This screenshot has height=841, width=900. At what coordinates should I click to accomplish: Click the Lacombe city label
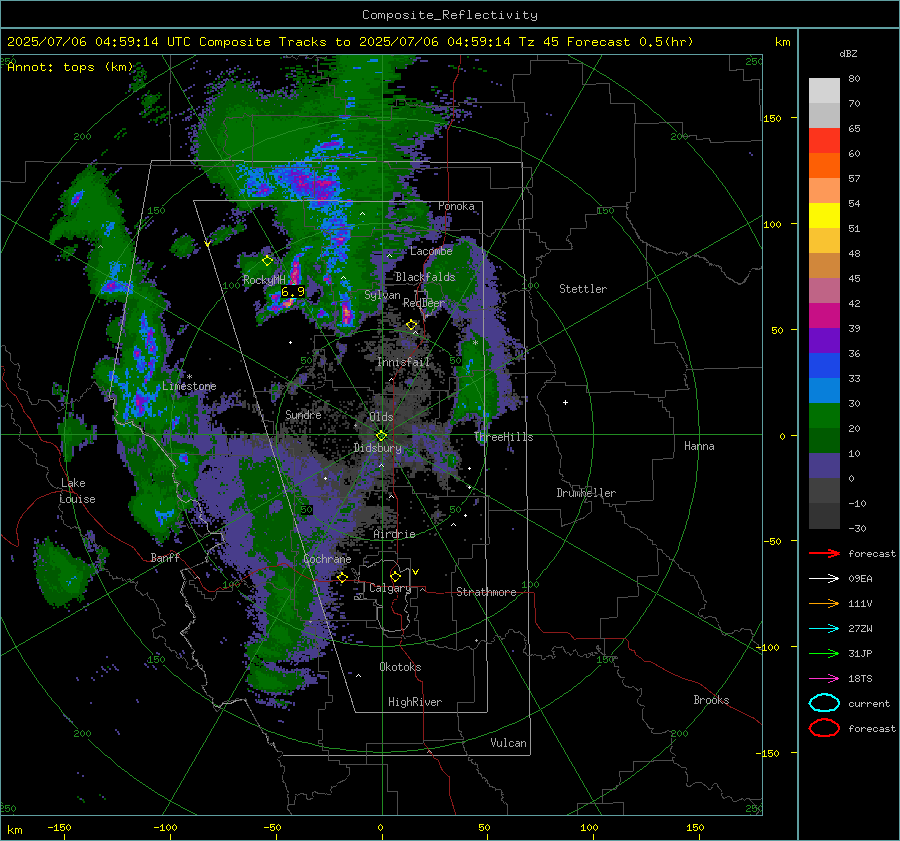click(x=431, y=251)
